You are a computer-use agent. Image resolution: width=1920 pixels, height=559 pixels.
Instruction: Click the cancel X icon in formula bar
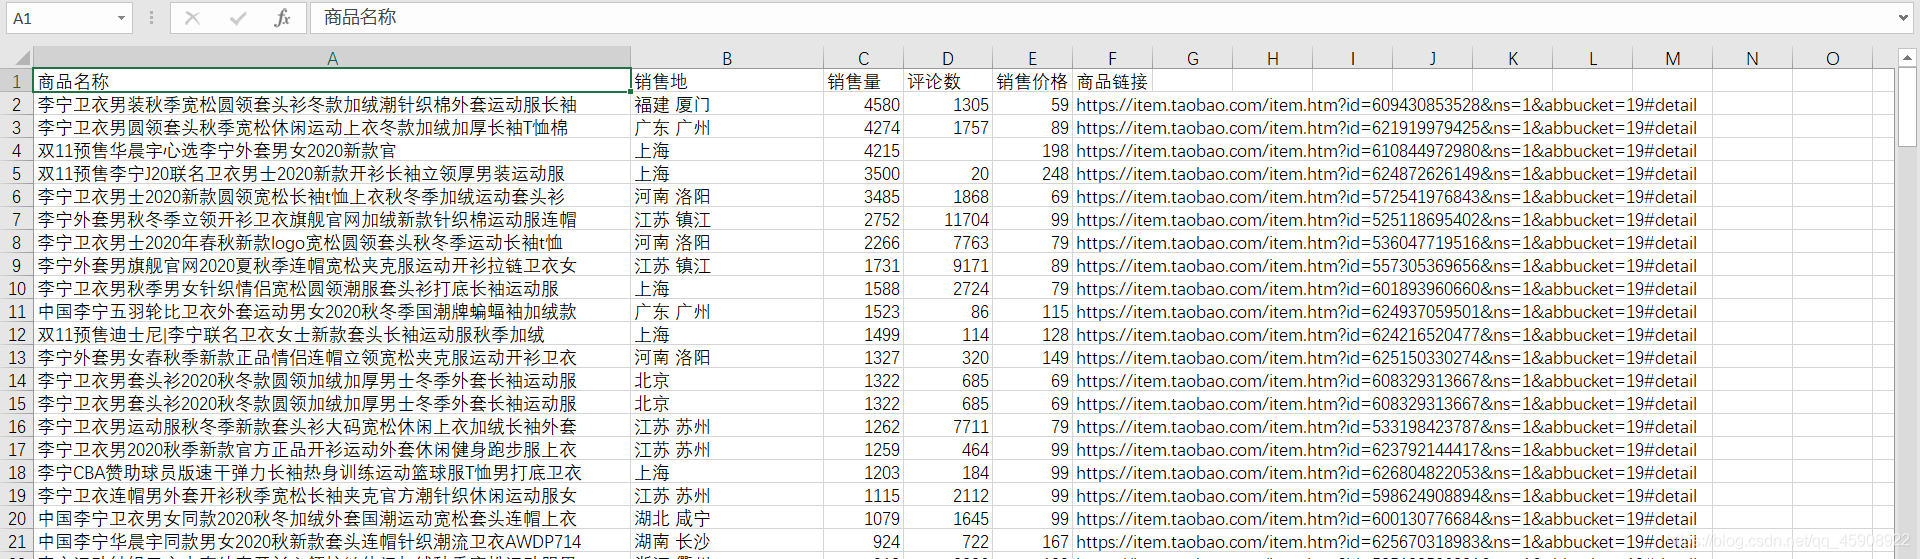coord(193,18)
